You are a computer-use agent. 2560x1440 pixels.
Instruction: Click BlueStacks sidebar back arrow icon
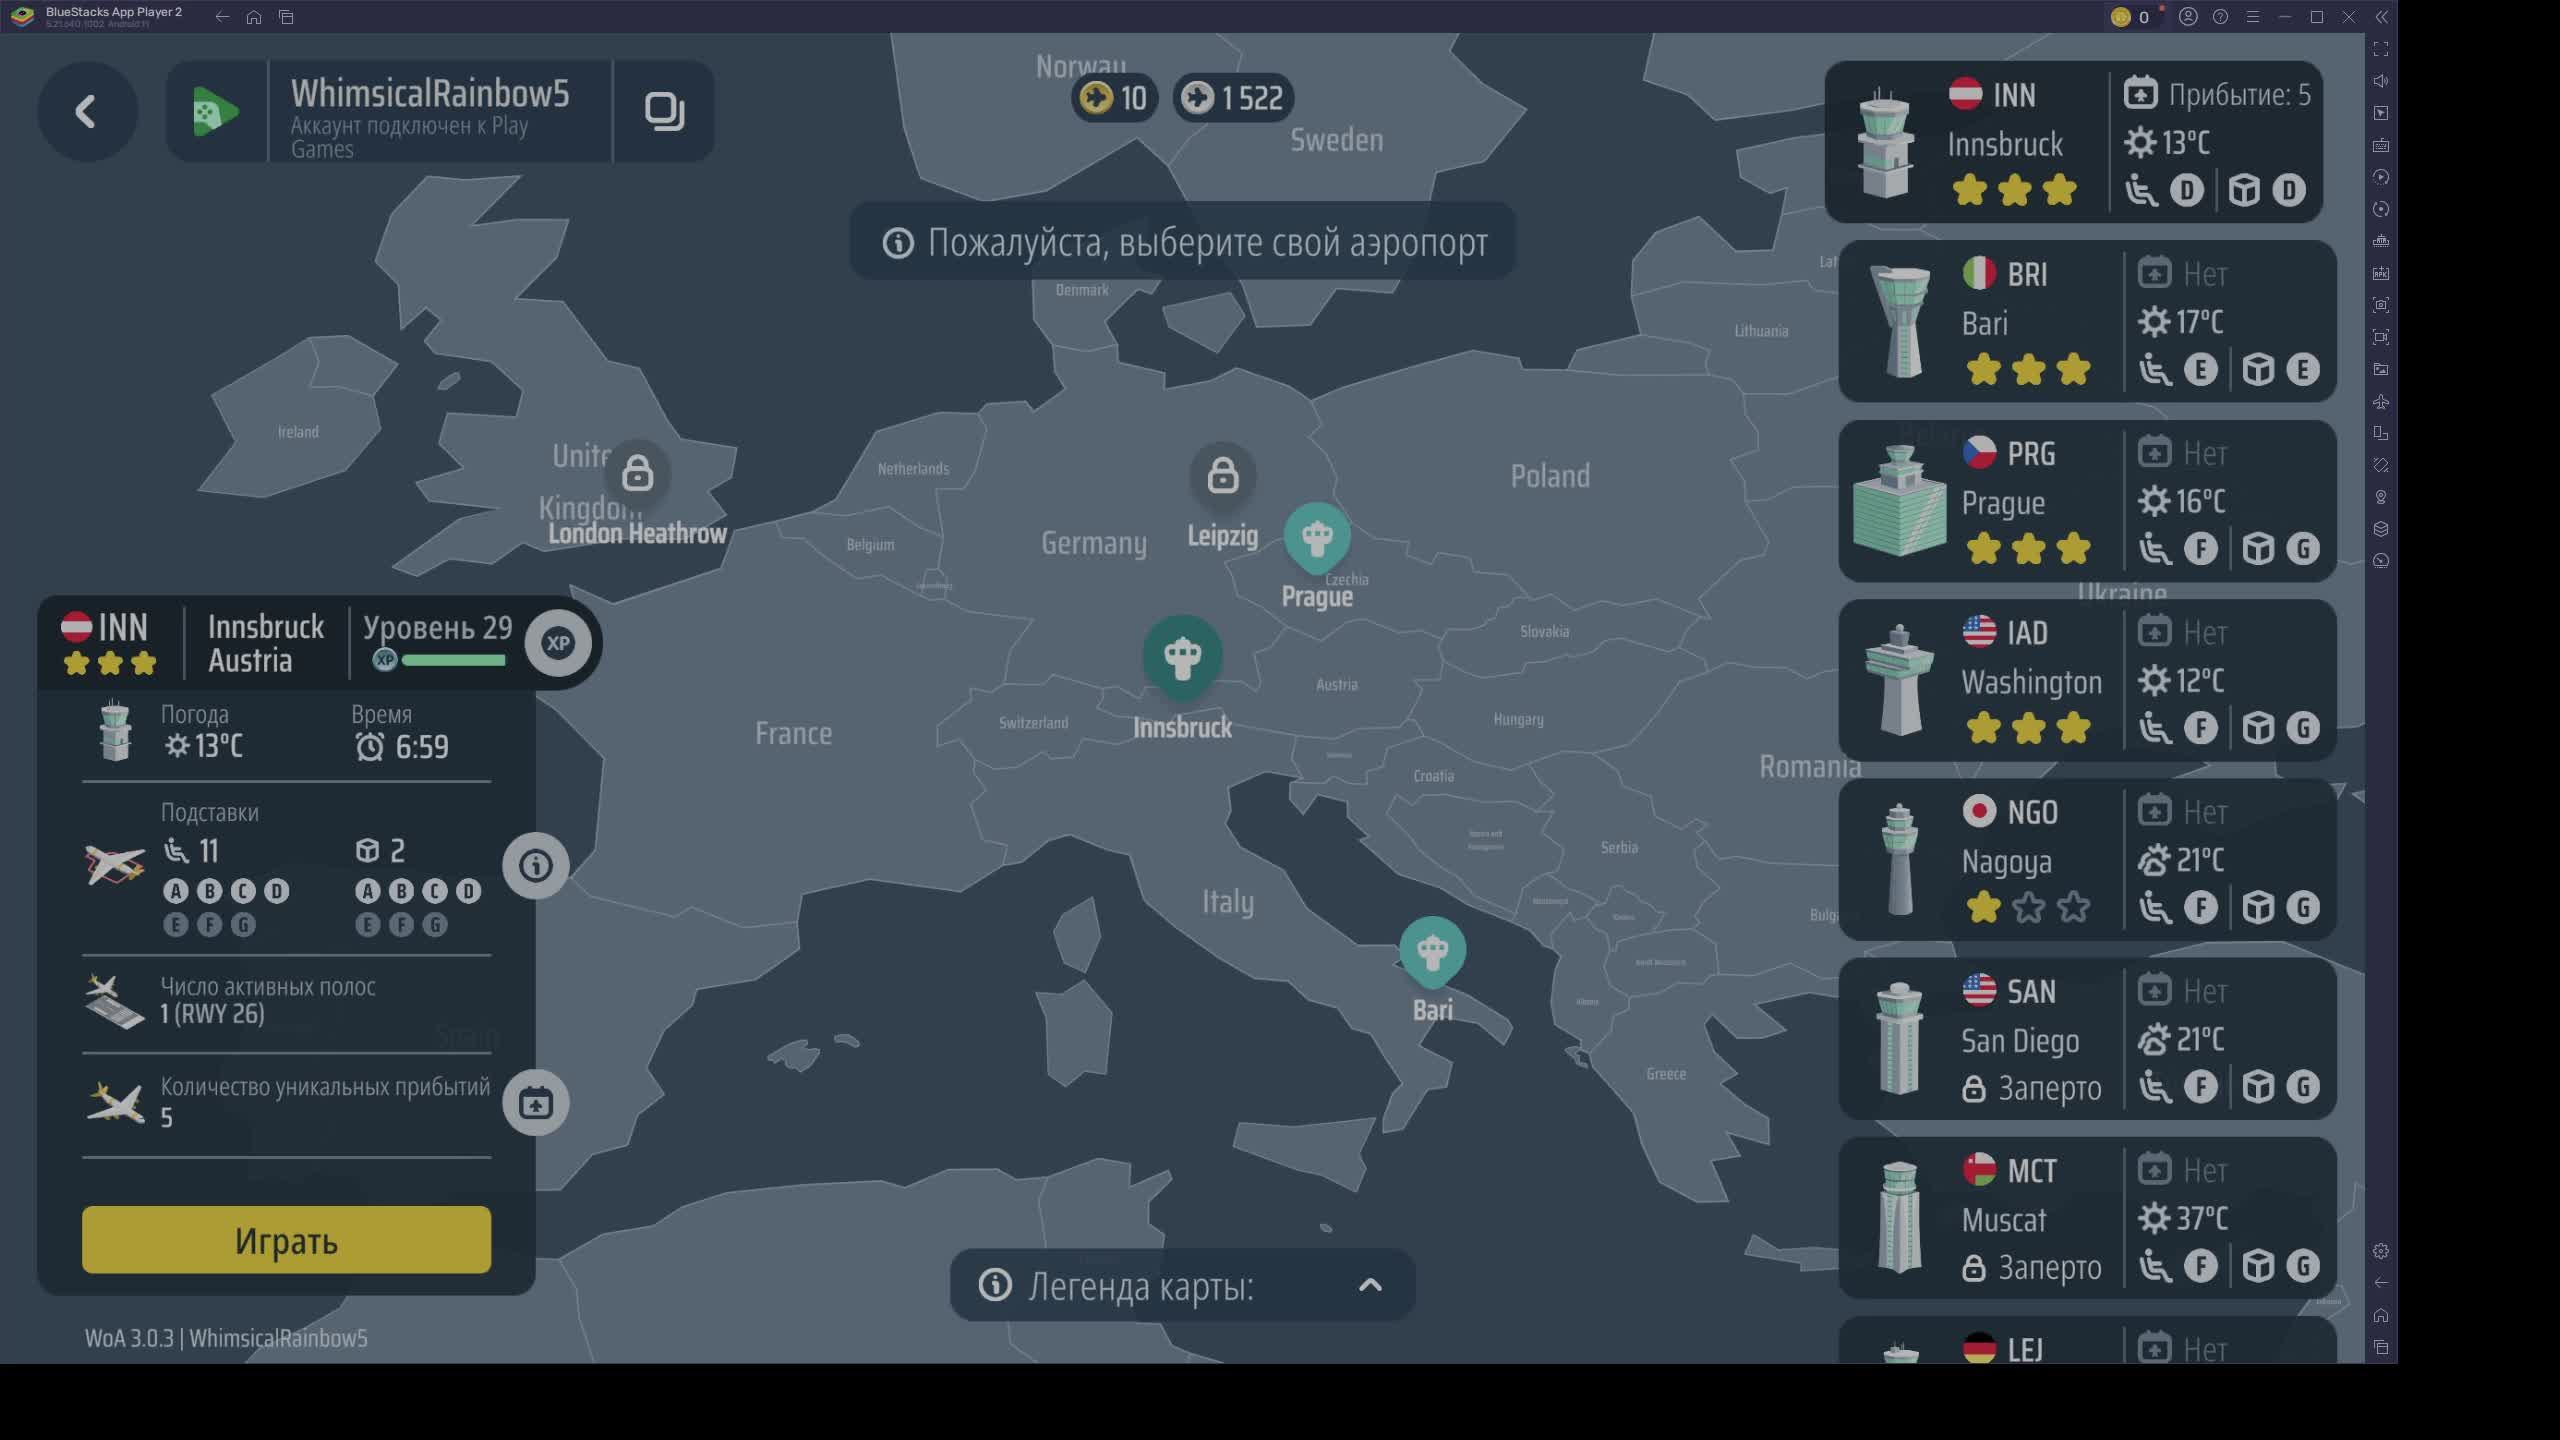point(2381,1283)
